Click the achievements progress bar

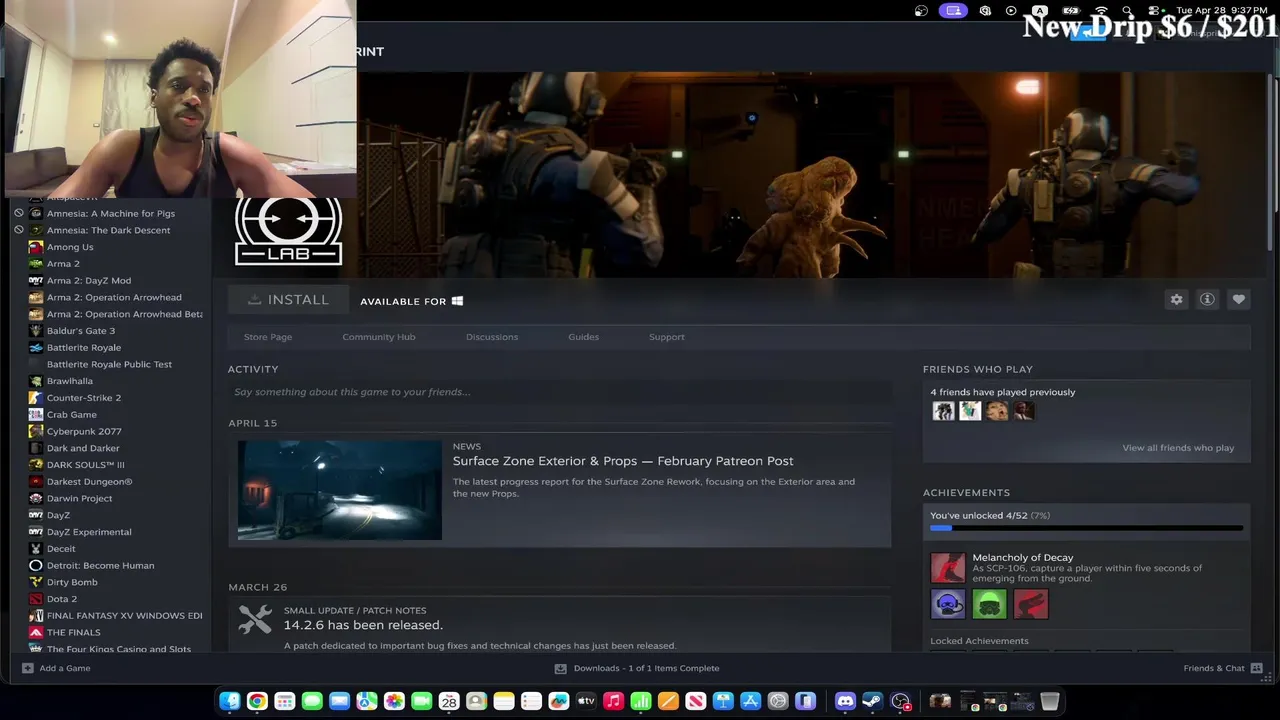click(1086, 528)
